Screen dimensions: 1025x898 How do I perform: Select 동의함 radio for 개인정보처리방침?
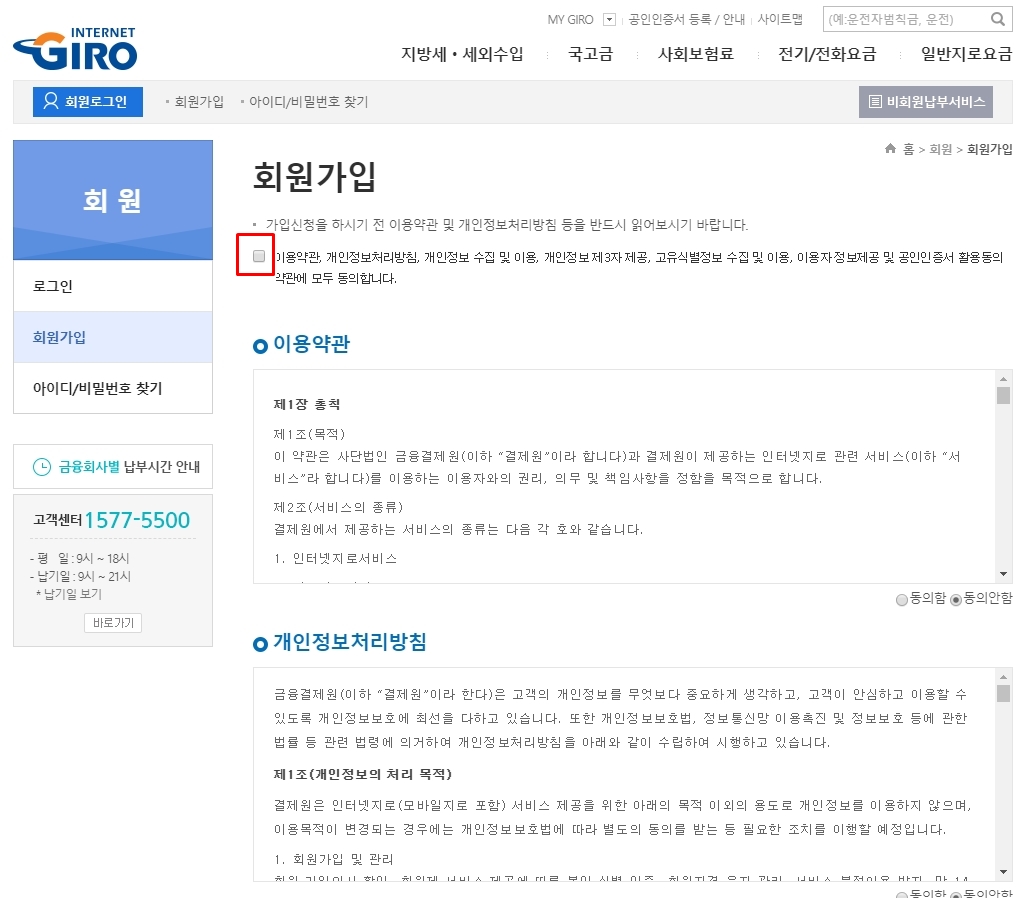901,895
